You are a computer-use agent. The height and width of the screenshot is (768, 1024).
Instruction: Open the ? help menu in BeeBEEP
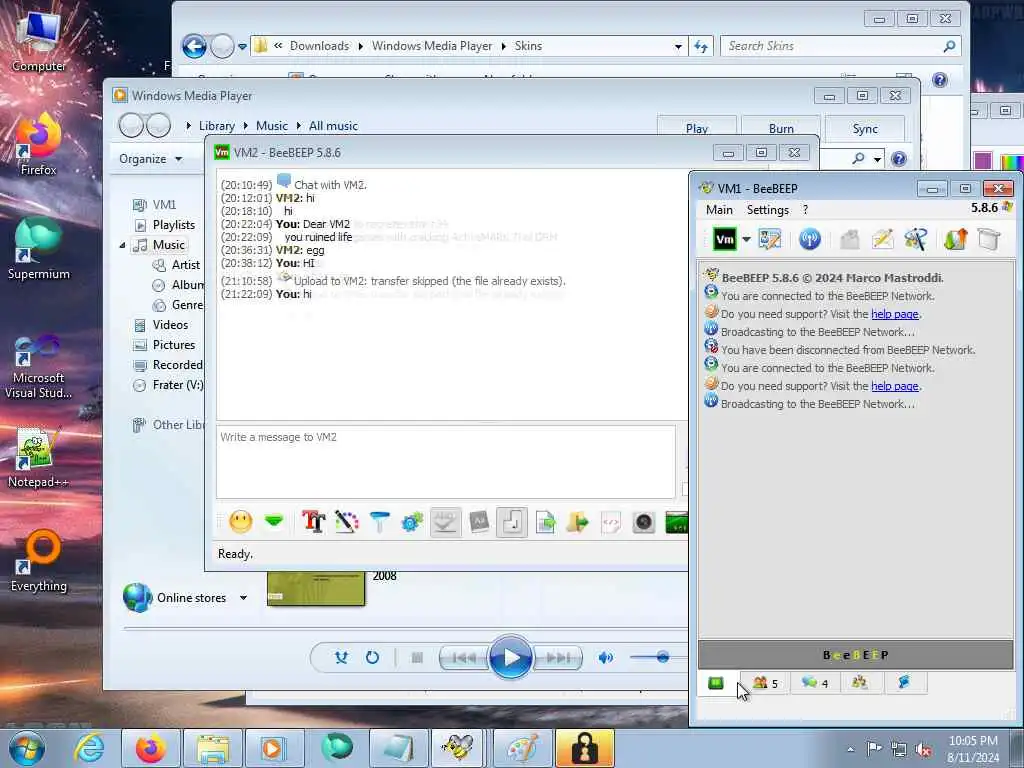tap(805, 210)
